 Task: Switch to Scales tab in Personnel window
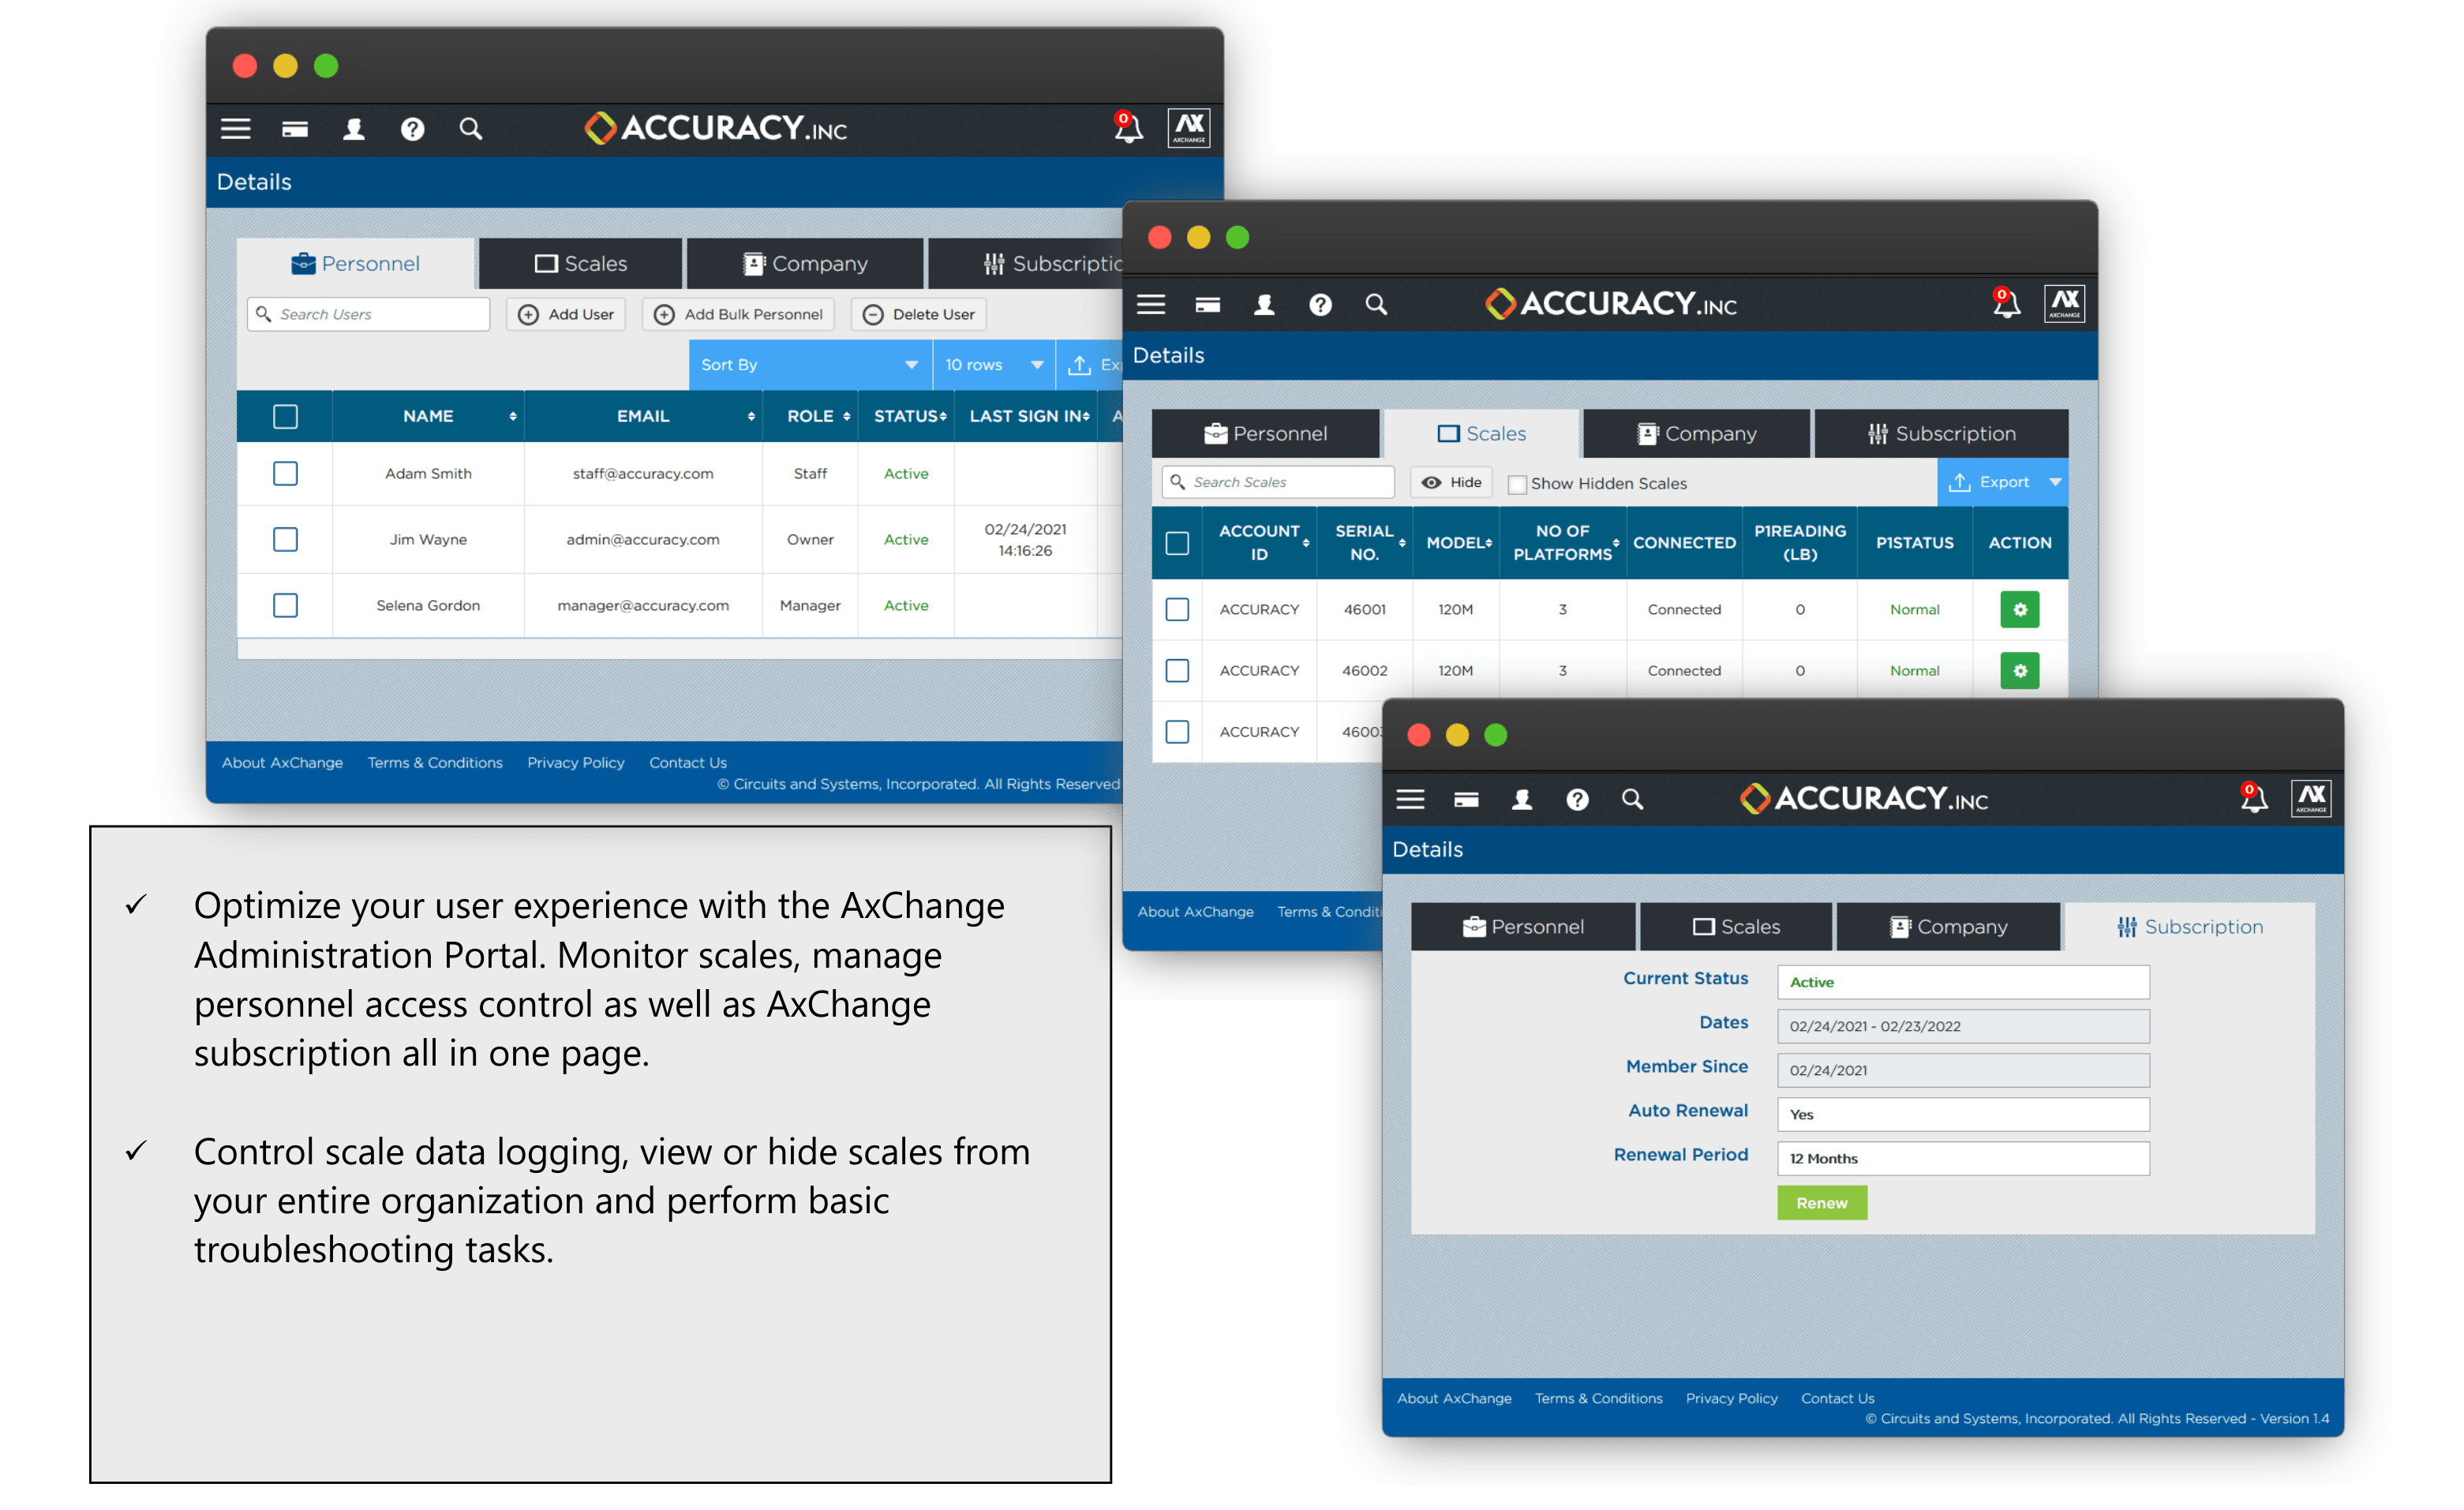coord(581,264)
